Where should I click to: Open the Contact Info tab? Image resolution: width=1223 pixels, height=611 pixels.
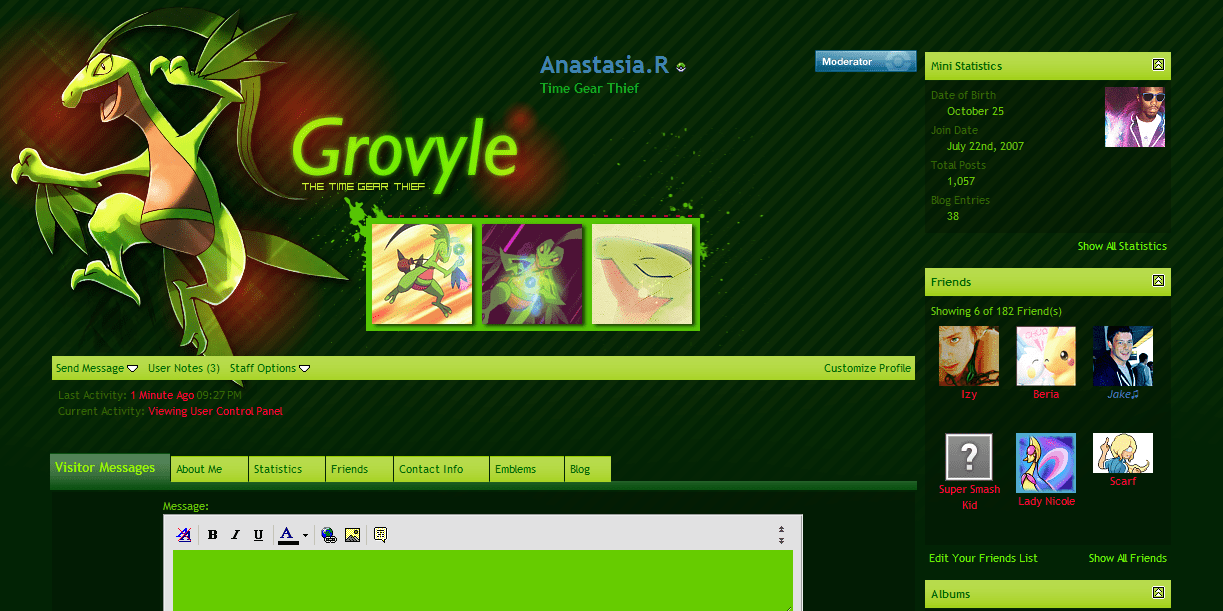(x=441, y=469)
